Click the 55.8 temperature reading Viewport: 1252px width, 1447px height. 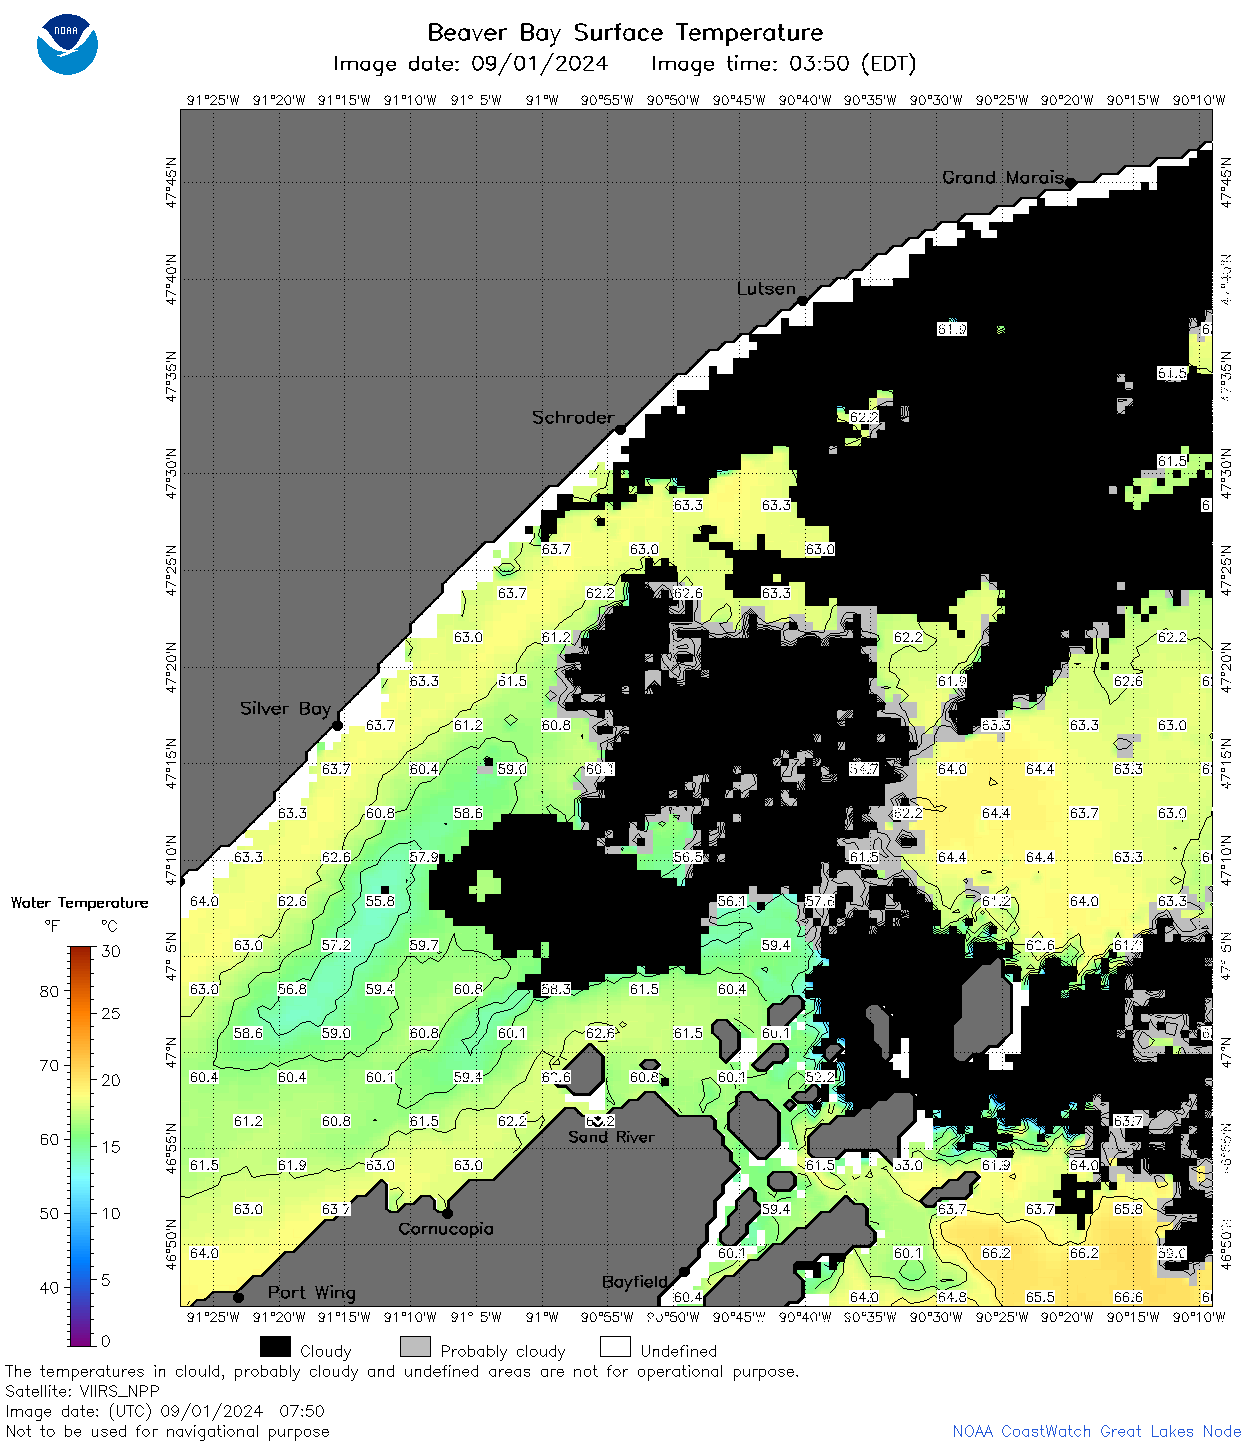[x=380, y=901]
